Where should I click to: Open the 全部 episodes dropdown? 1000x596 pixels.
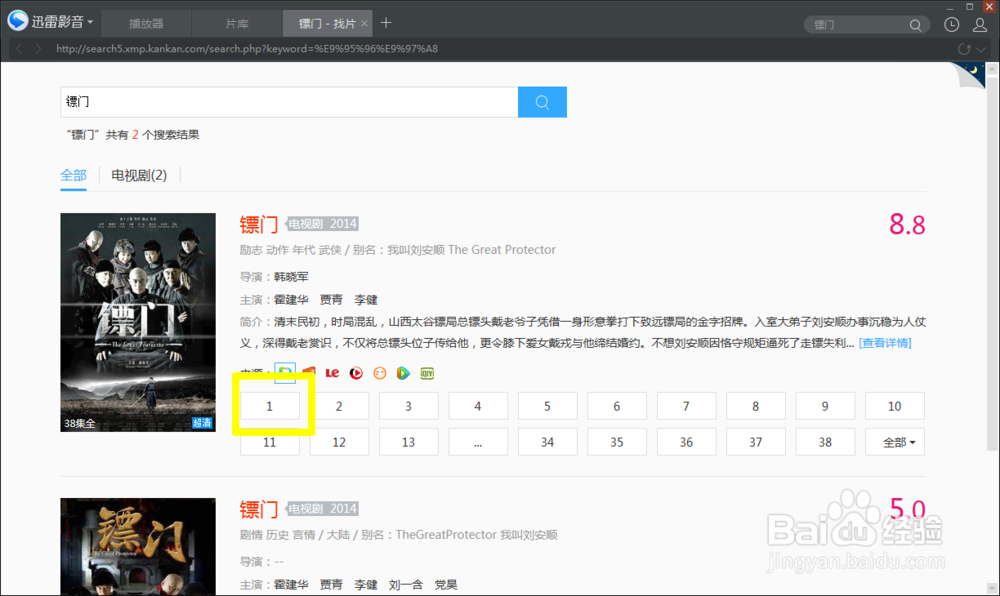tap(895, 442)
